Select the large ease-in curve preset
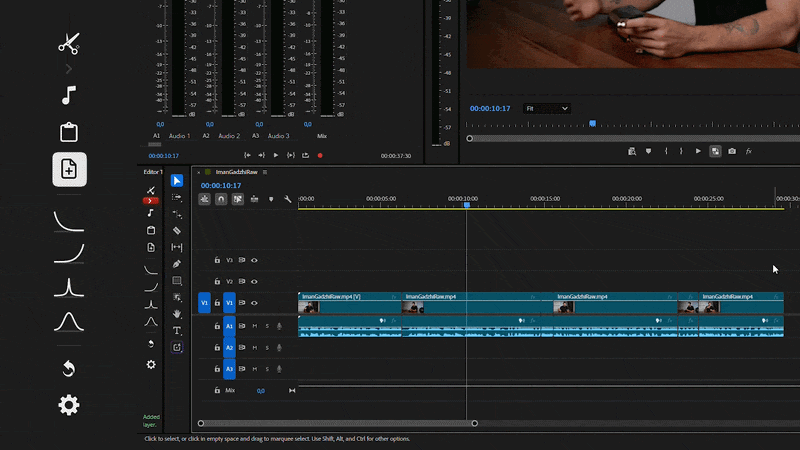Viewport: 800px width, 450px height. coord(69,253)
